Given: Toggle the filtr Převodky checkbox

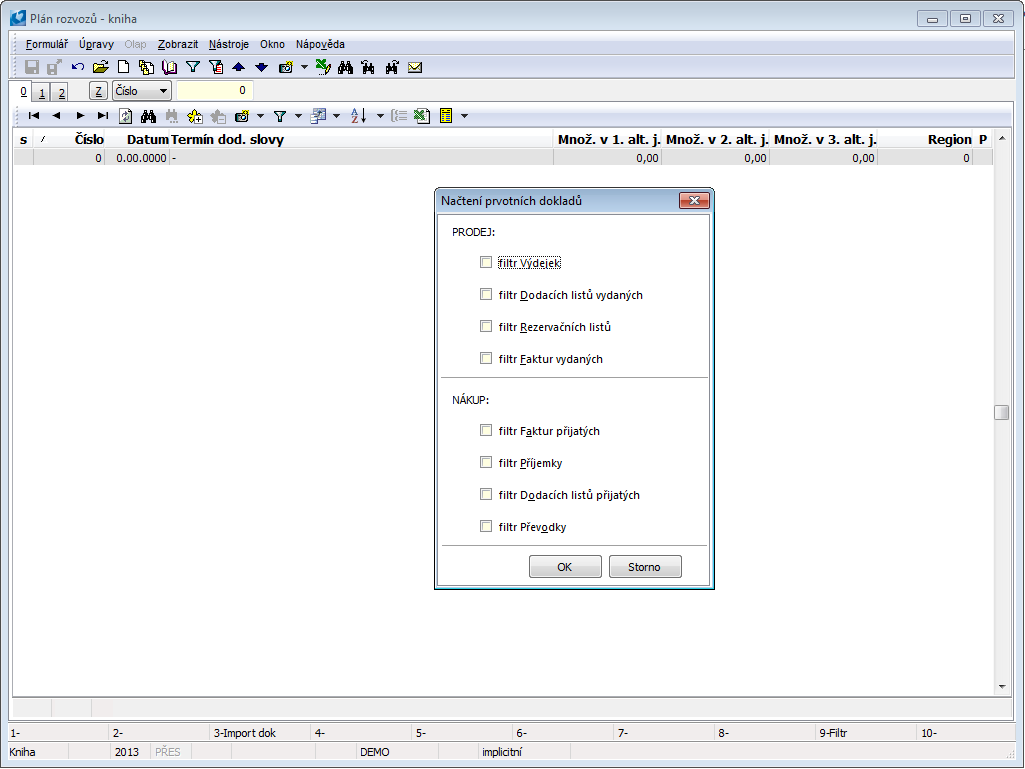Looking at the screenshot, I should [x=486, y=526].
